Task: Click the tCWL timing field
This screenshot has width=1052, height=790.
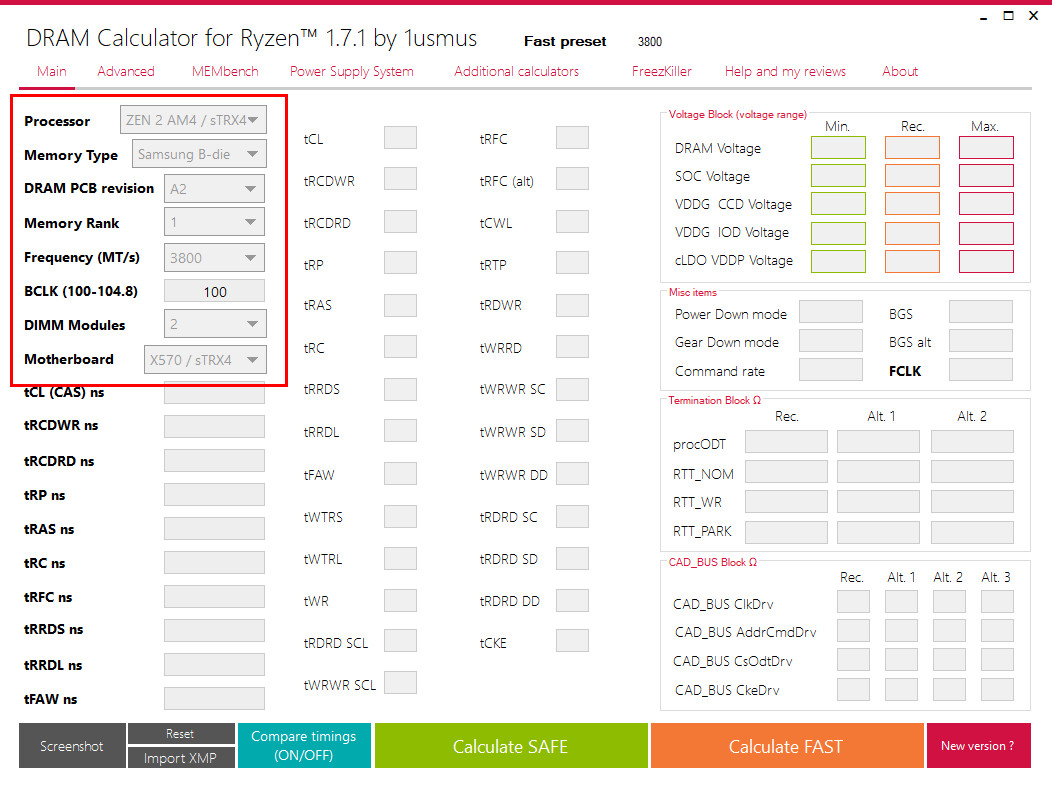Action: pos(572,221)
